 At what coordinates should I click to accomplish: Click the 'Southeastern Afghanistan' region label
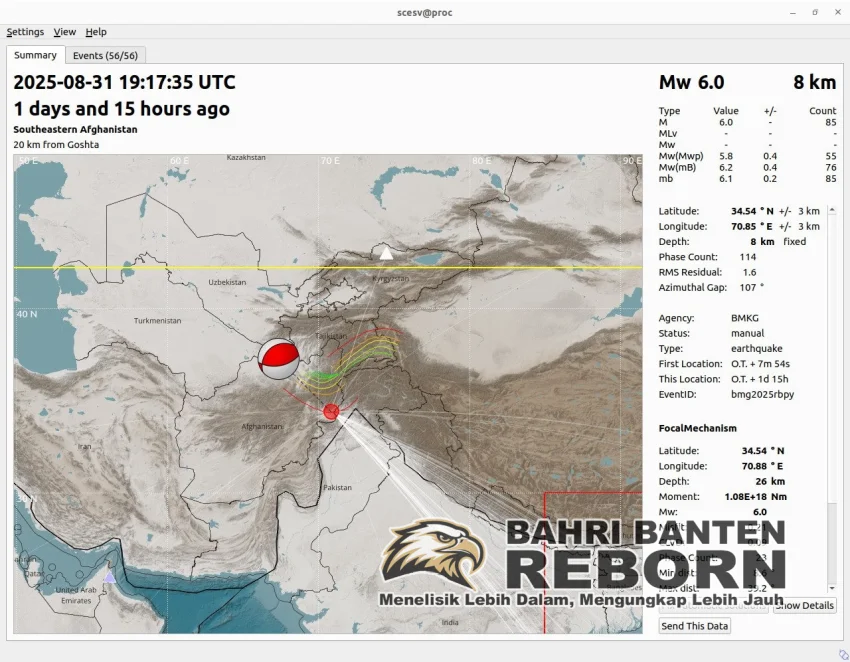(75, 130)
